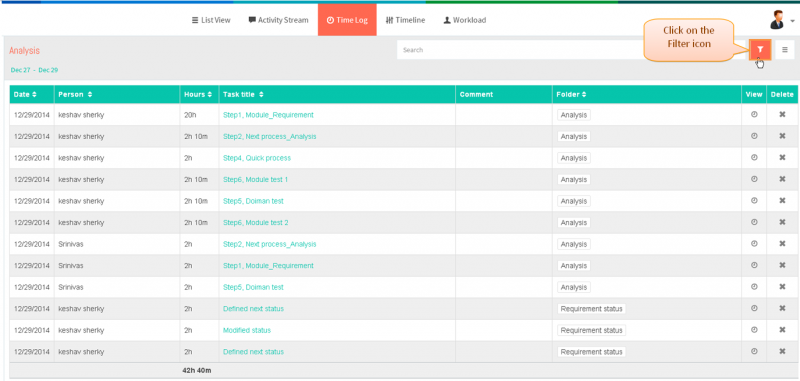Sort table by Date column
800x381 pixels.
[x=26, y=94]
